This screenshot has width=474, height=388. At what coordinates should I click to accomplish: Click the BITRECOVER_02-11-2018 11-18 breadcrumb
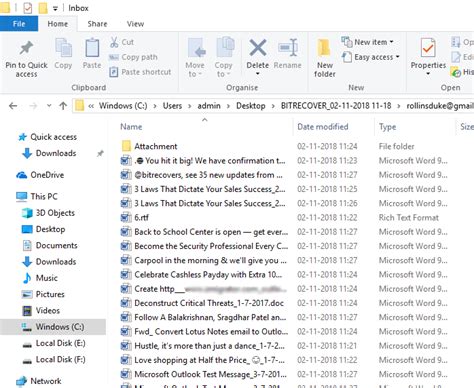coord(336,106)
